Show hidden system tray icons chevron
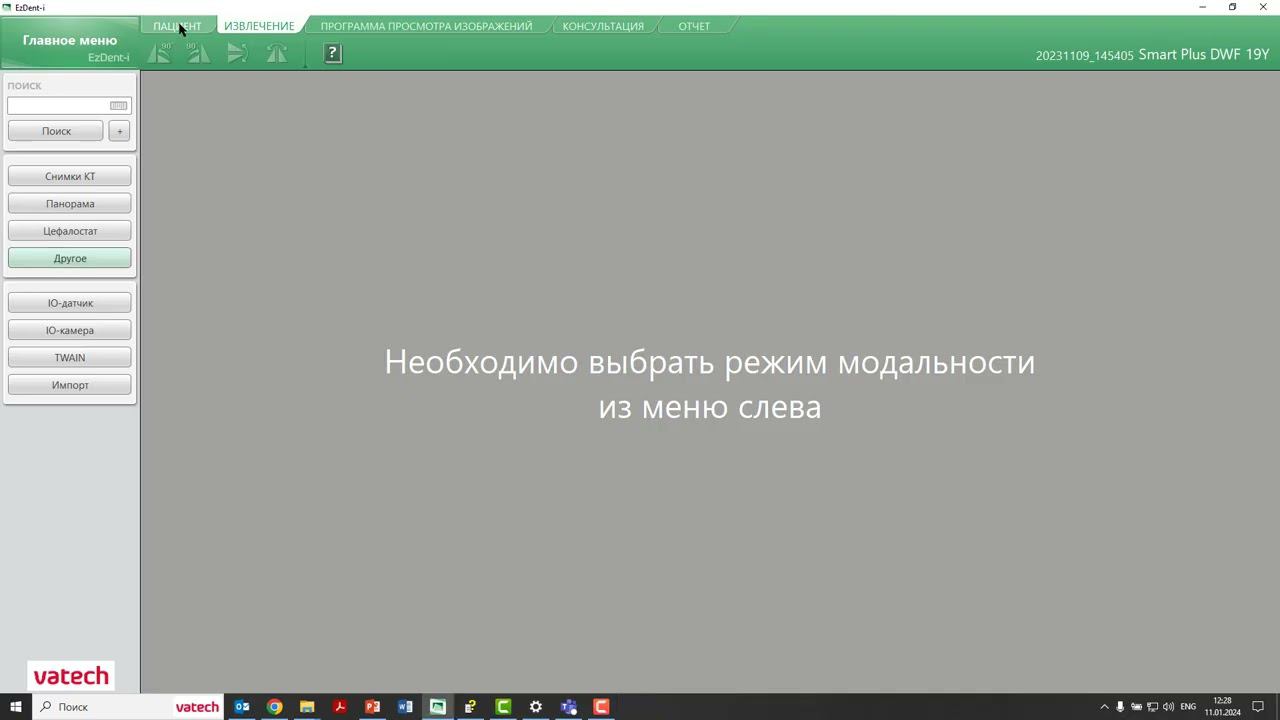This screenshot has height=720, width=1280. tap(1104, 707)
